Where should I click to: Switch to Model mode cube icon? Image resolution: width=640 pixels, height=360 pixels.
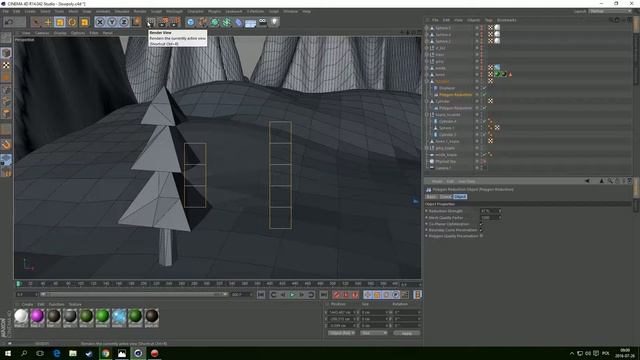pos(6,53)
